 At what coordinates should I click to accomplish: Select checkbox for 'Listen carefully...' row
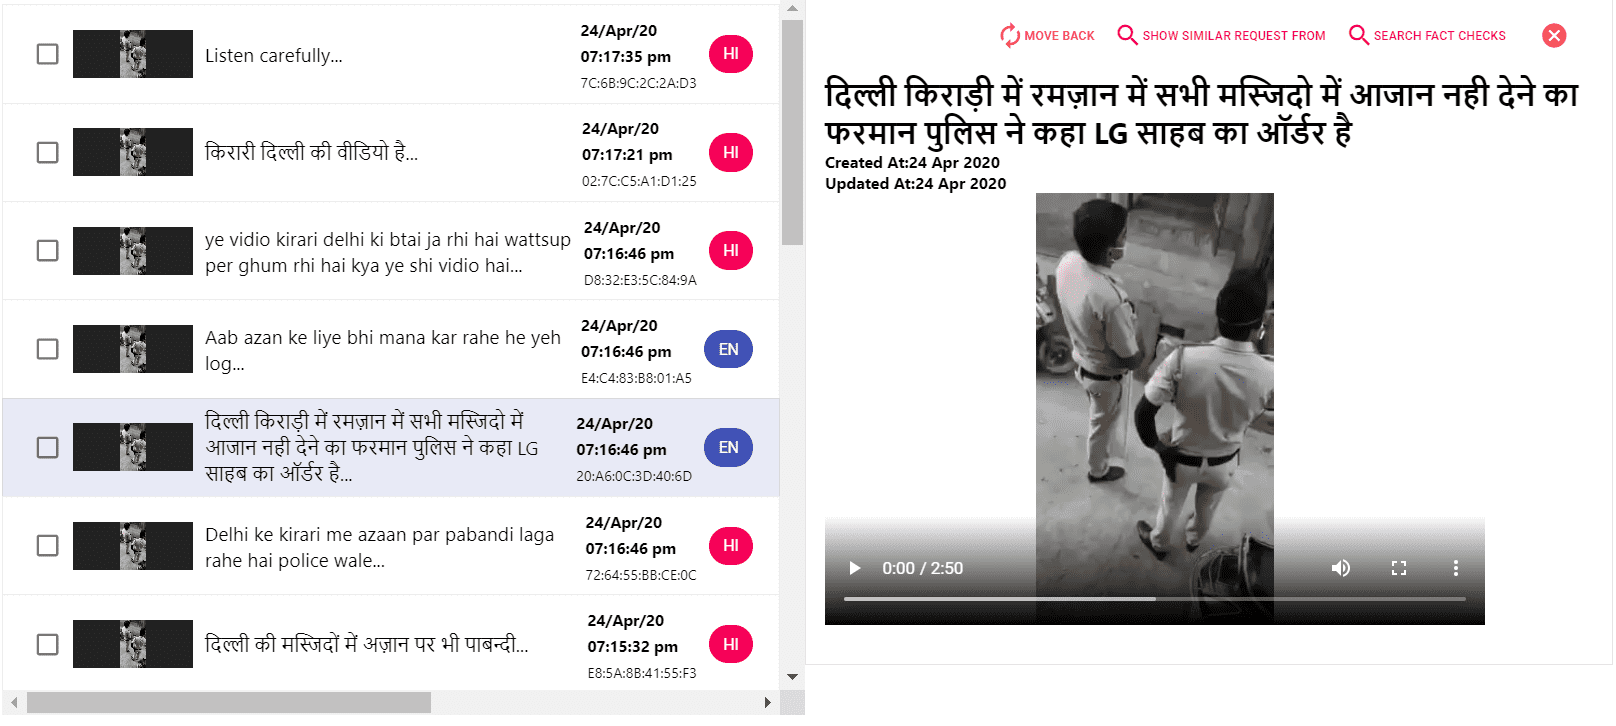pyautogui.click(x=47, y=54)
